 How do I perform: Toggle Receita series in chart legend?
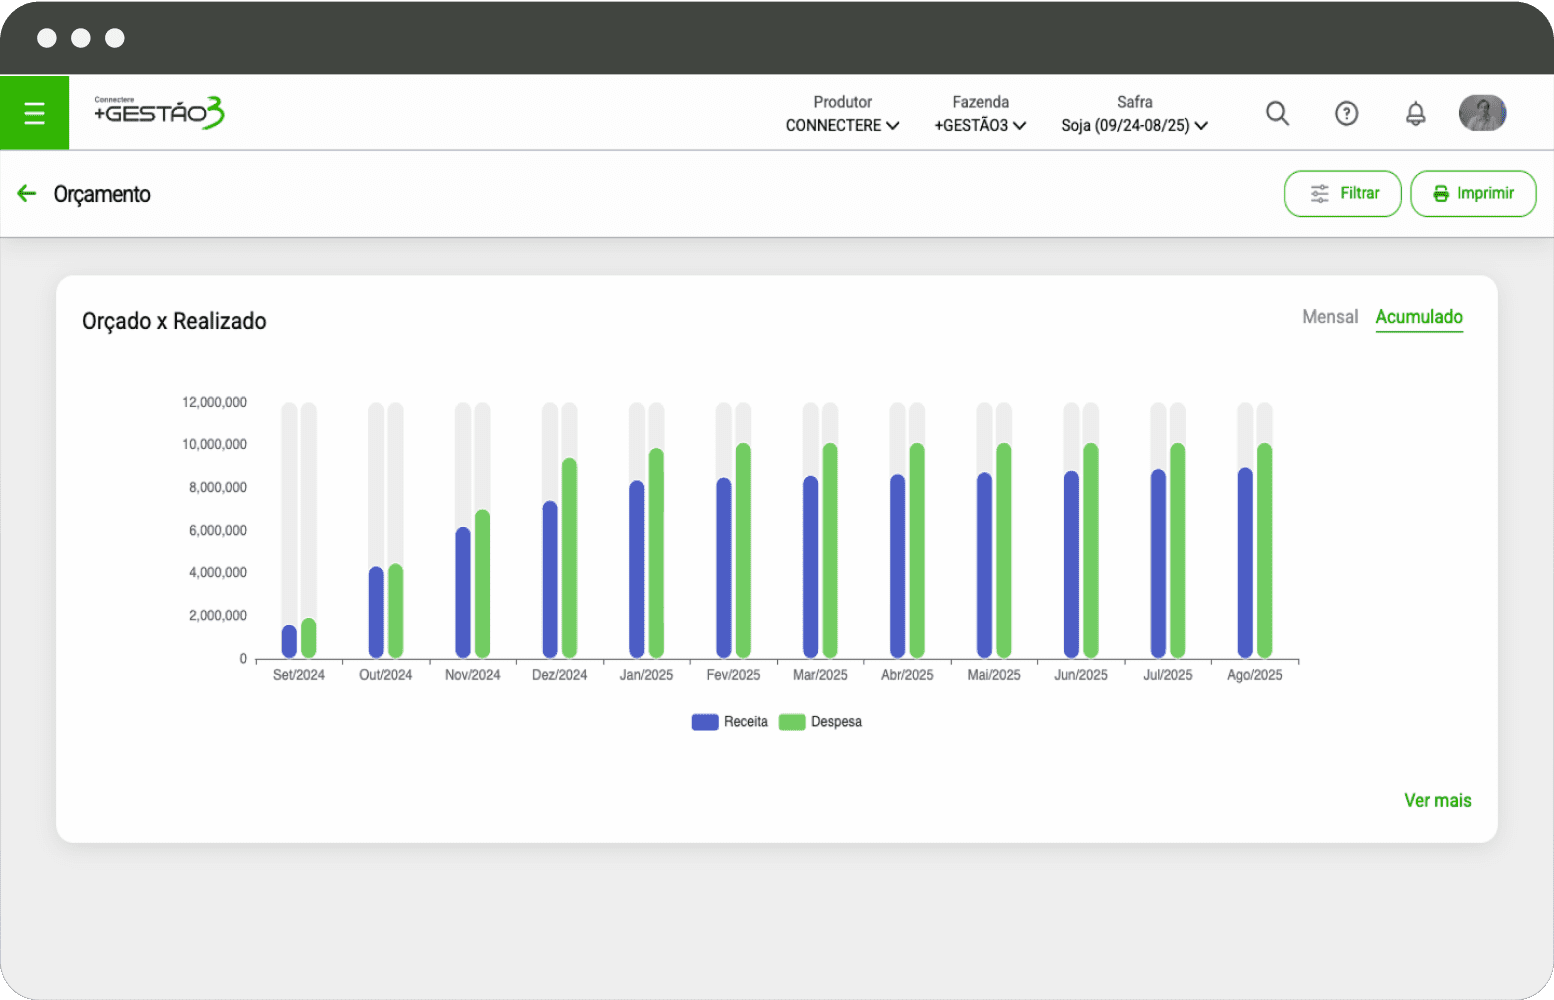[730, 722]
